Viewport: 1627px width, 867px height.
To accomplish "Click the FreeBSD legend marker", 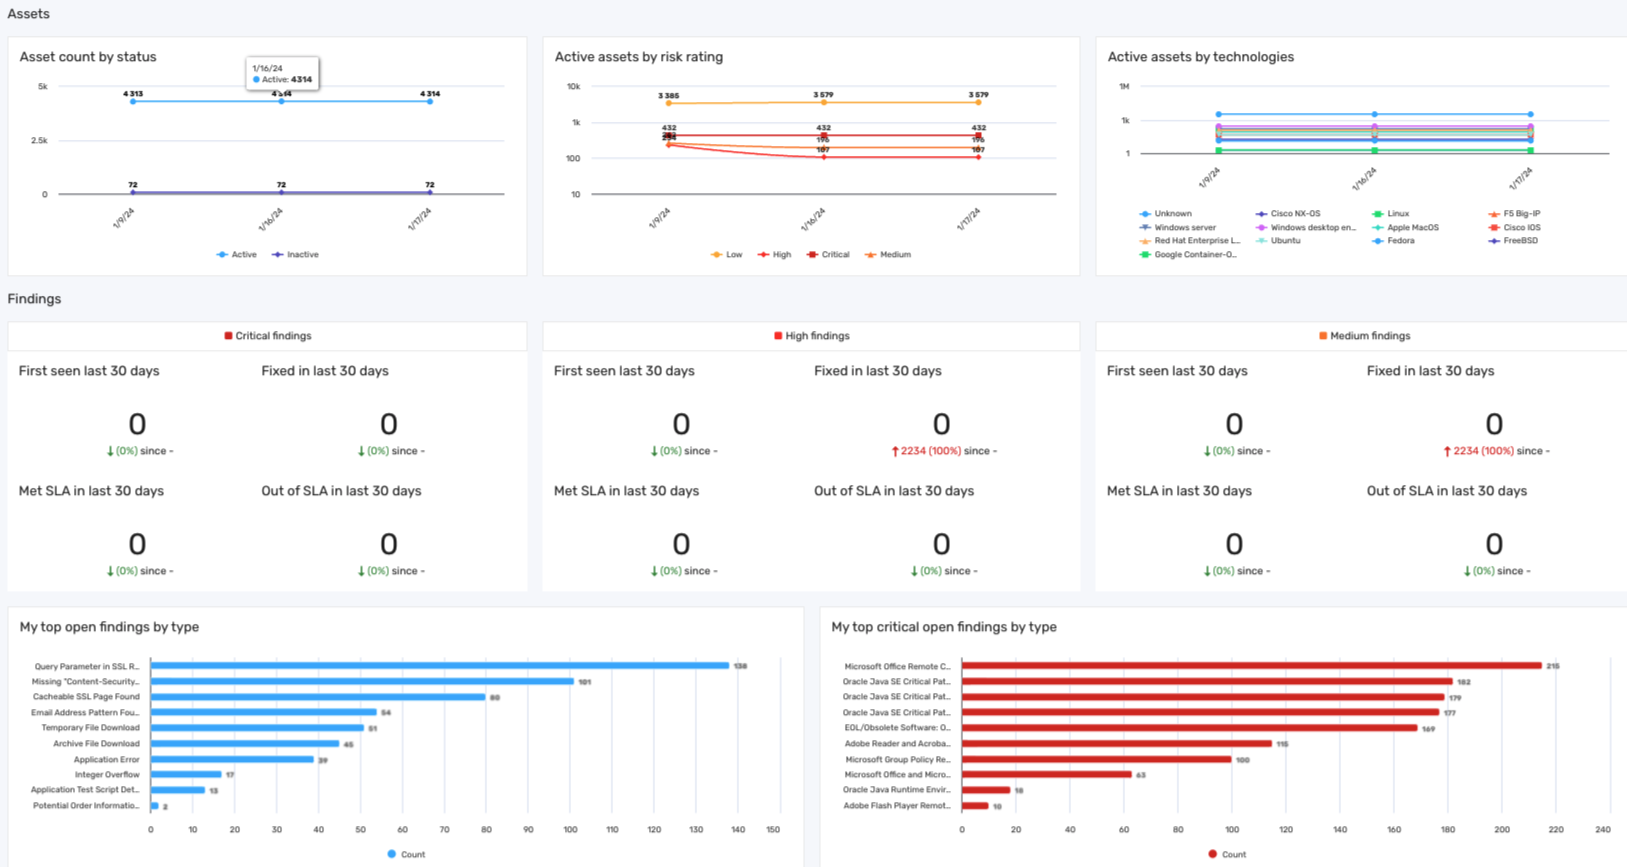I will [x=1494, y=241].
